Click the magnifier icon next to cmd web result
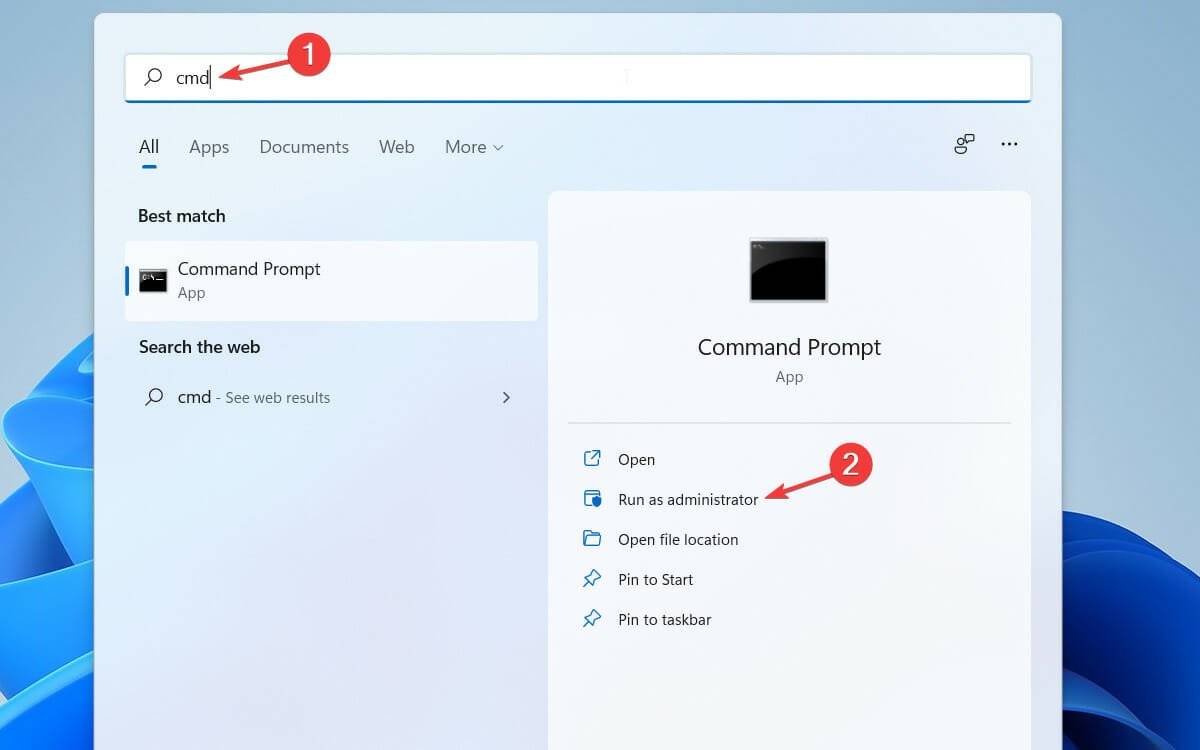 (x=153, y=397)
